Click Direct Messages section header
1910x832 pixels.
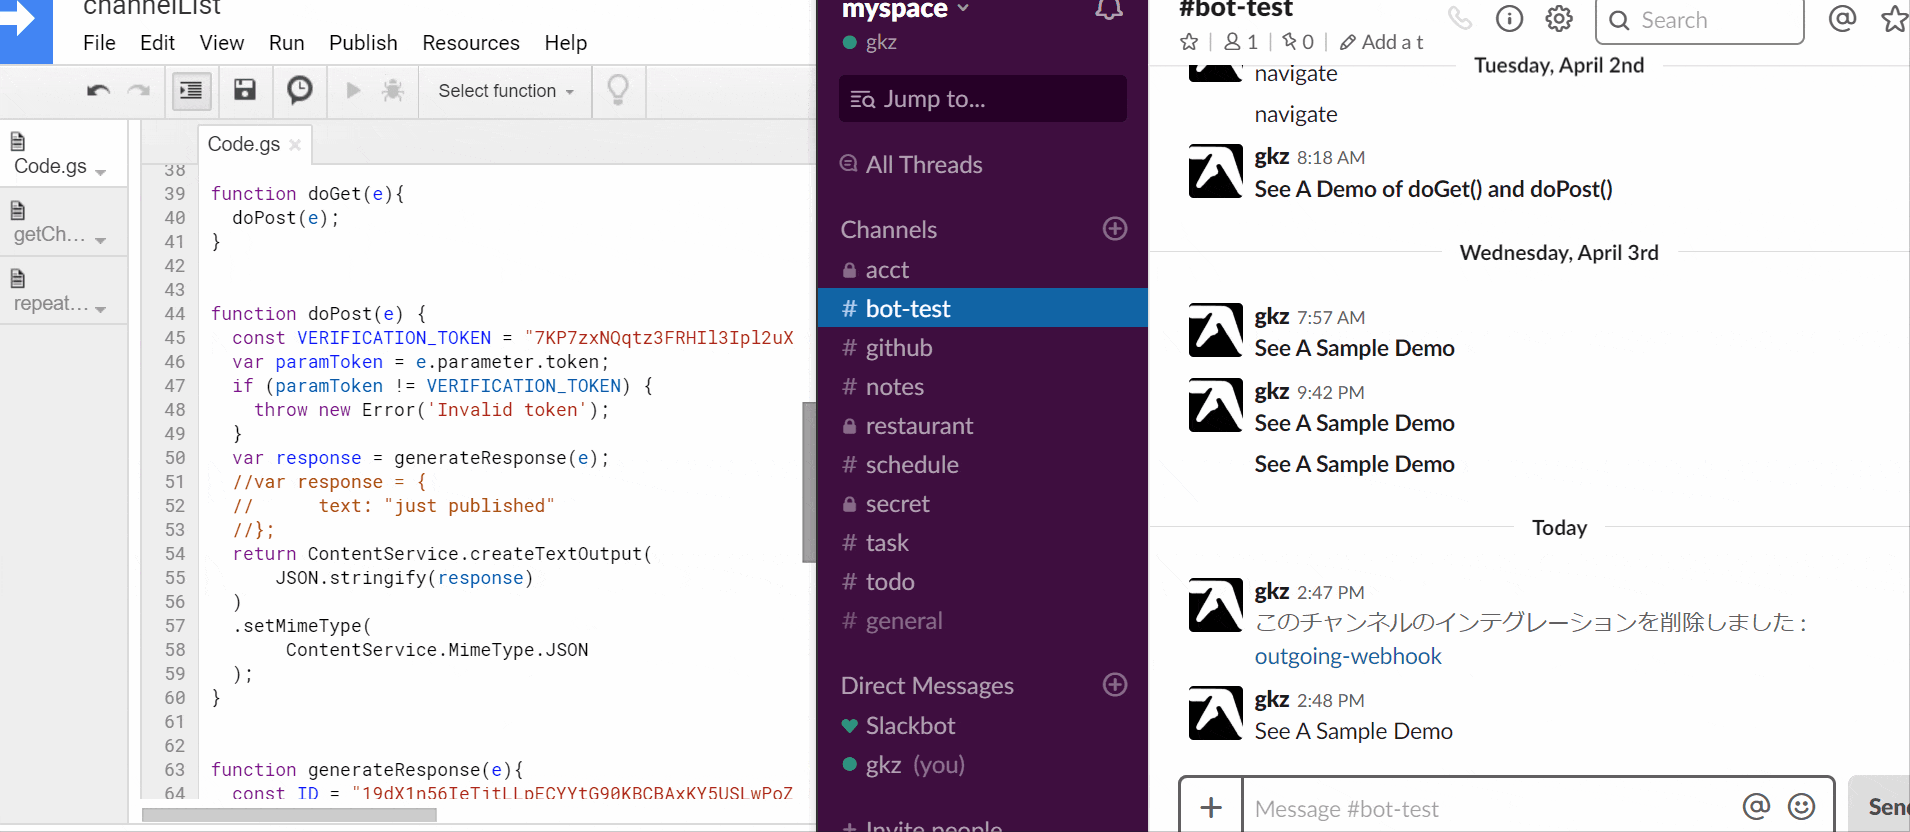tap(927, 686)
